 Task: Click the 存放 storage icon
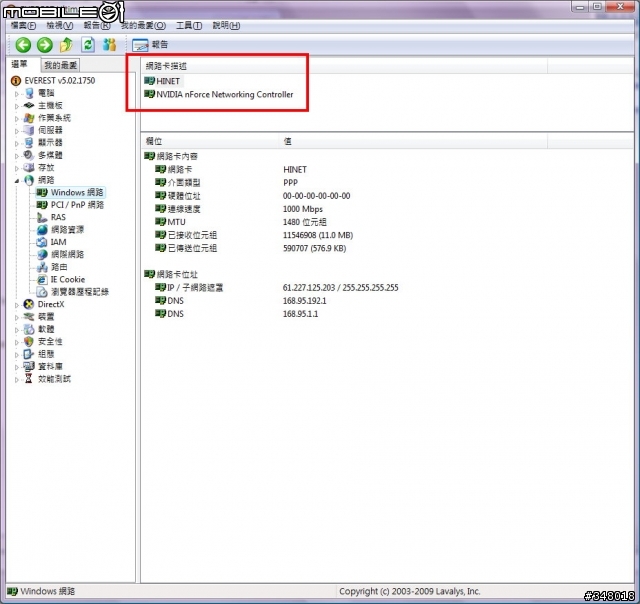pos(29,167)
